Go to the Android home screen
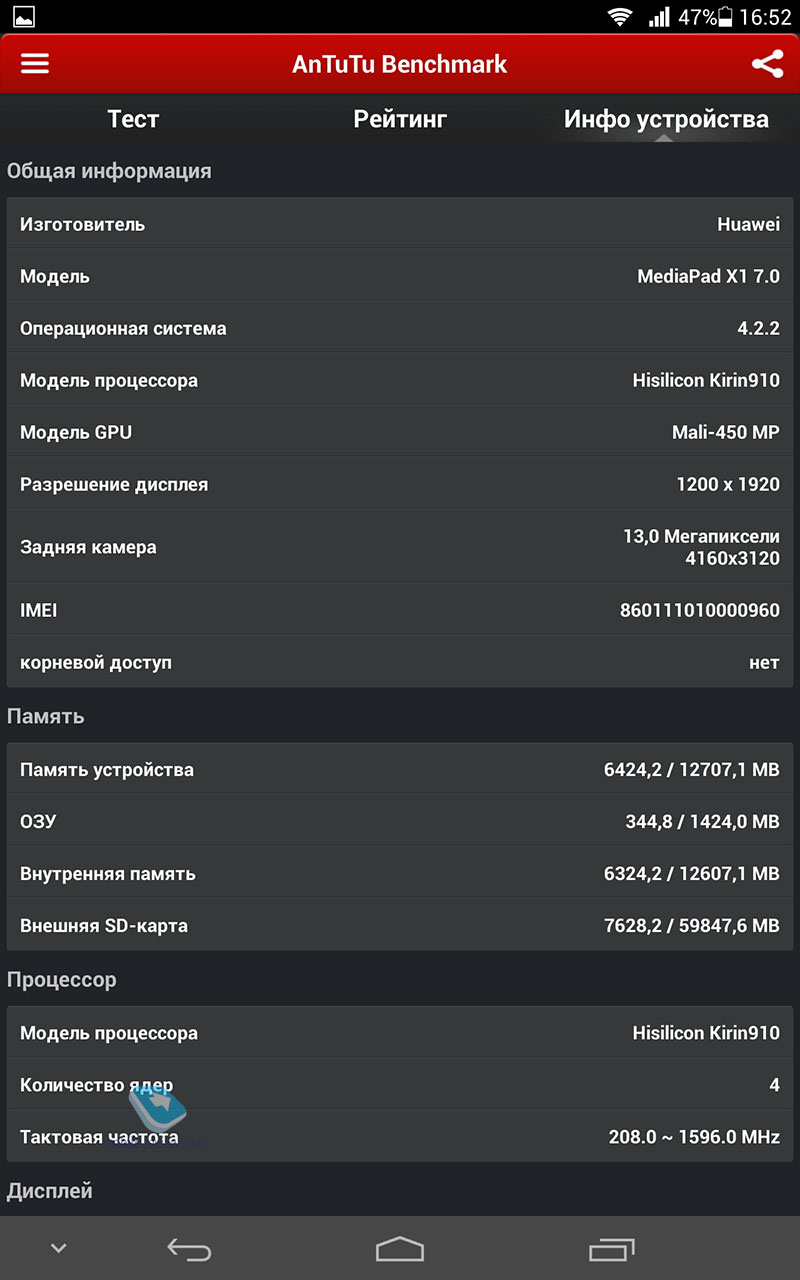Viewport: 800px width, 1280px height. pos(400,1249)
